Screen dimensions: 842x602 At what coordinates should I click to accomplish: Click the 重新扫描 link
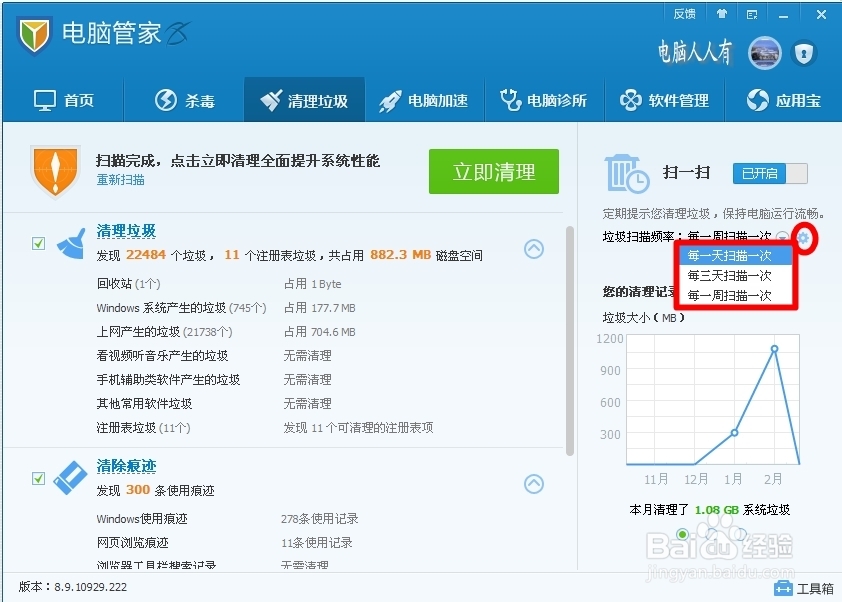(x=120, y=180)
